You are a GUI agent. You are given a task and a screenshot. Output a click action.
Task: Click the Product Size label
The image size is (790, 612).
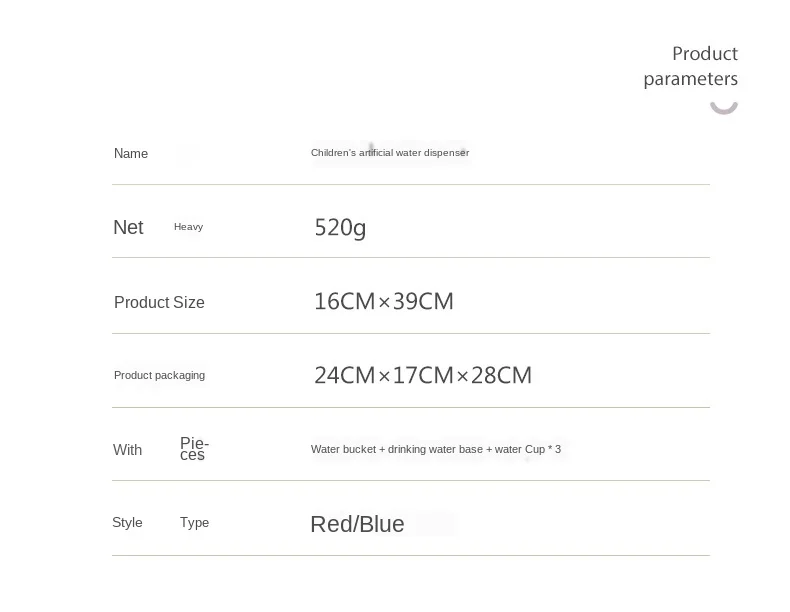click(x=159, y=302)
